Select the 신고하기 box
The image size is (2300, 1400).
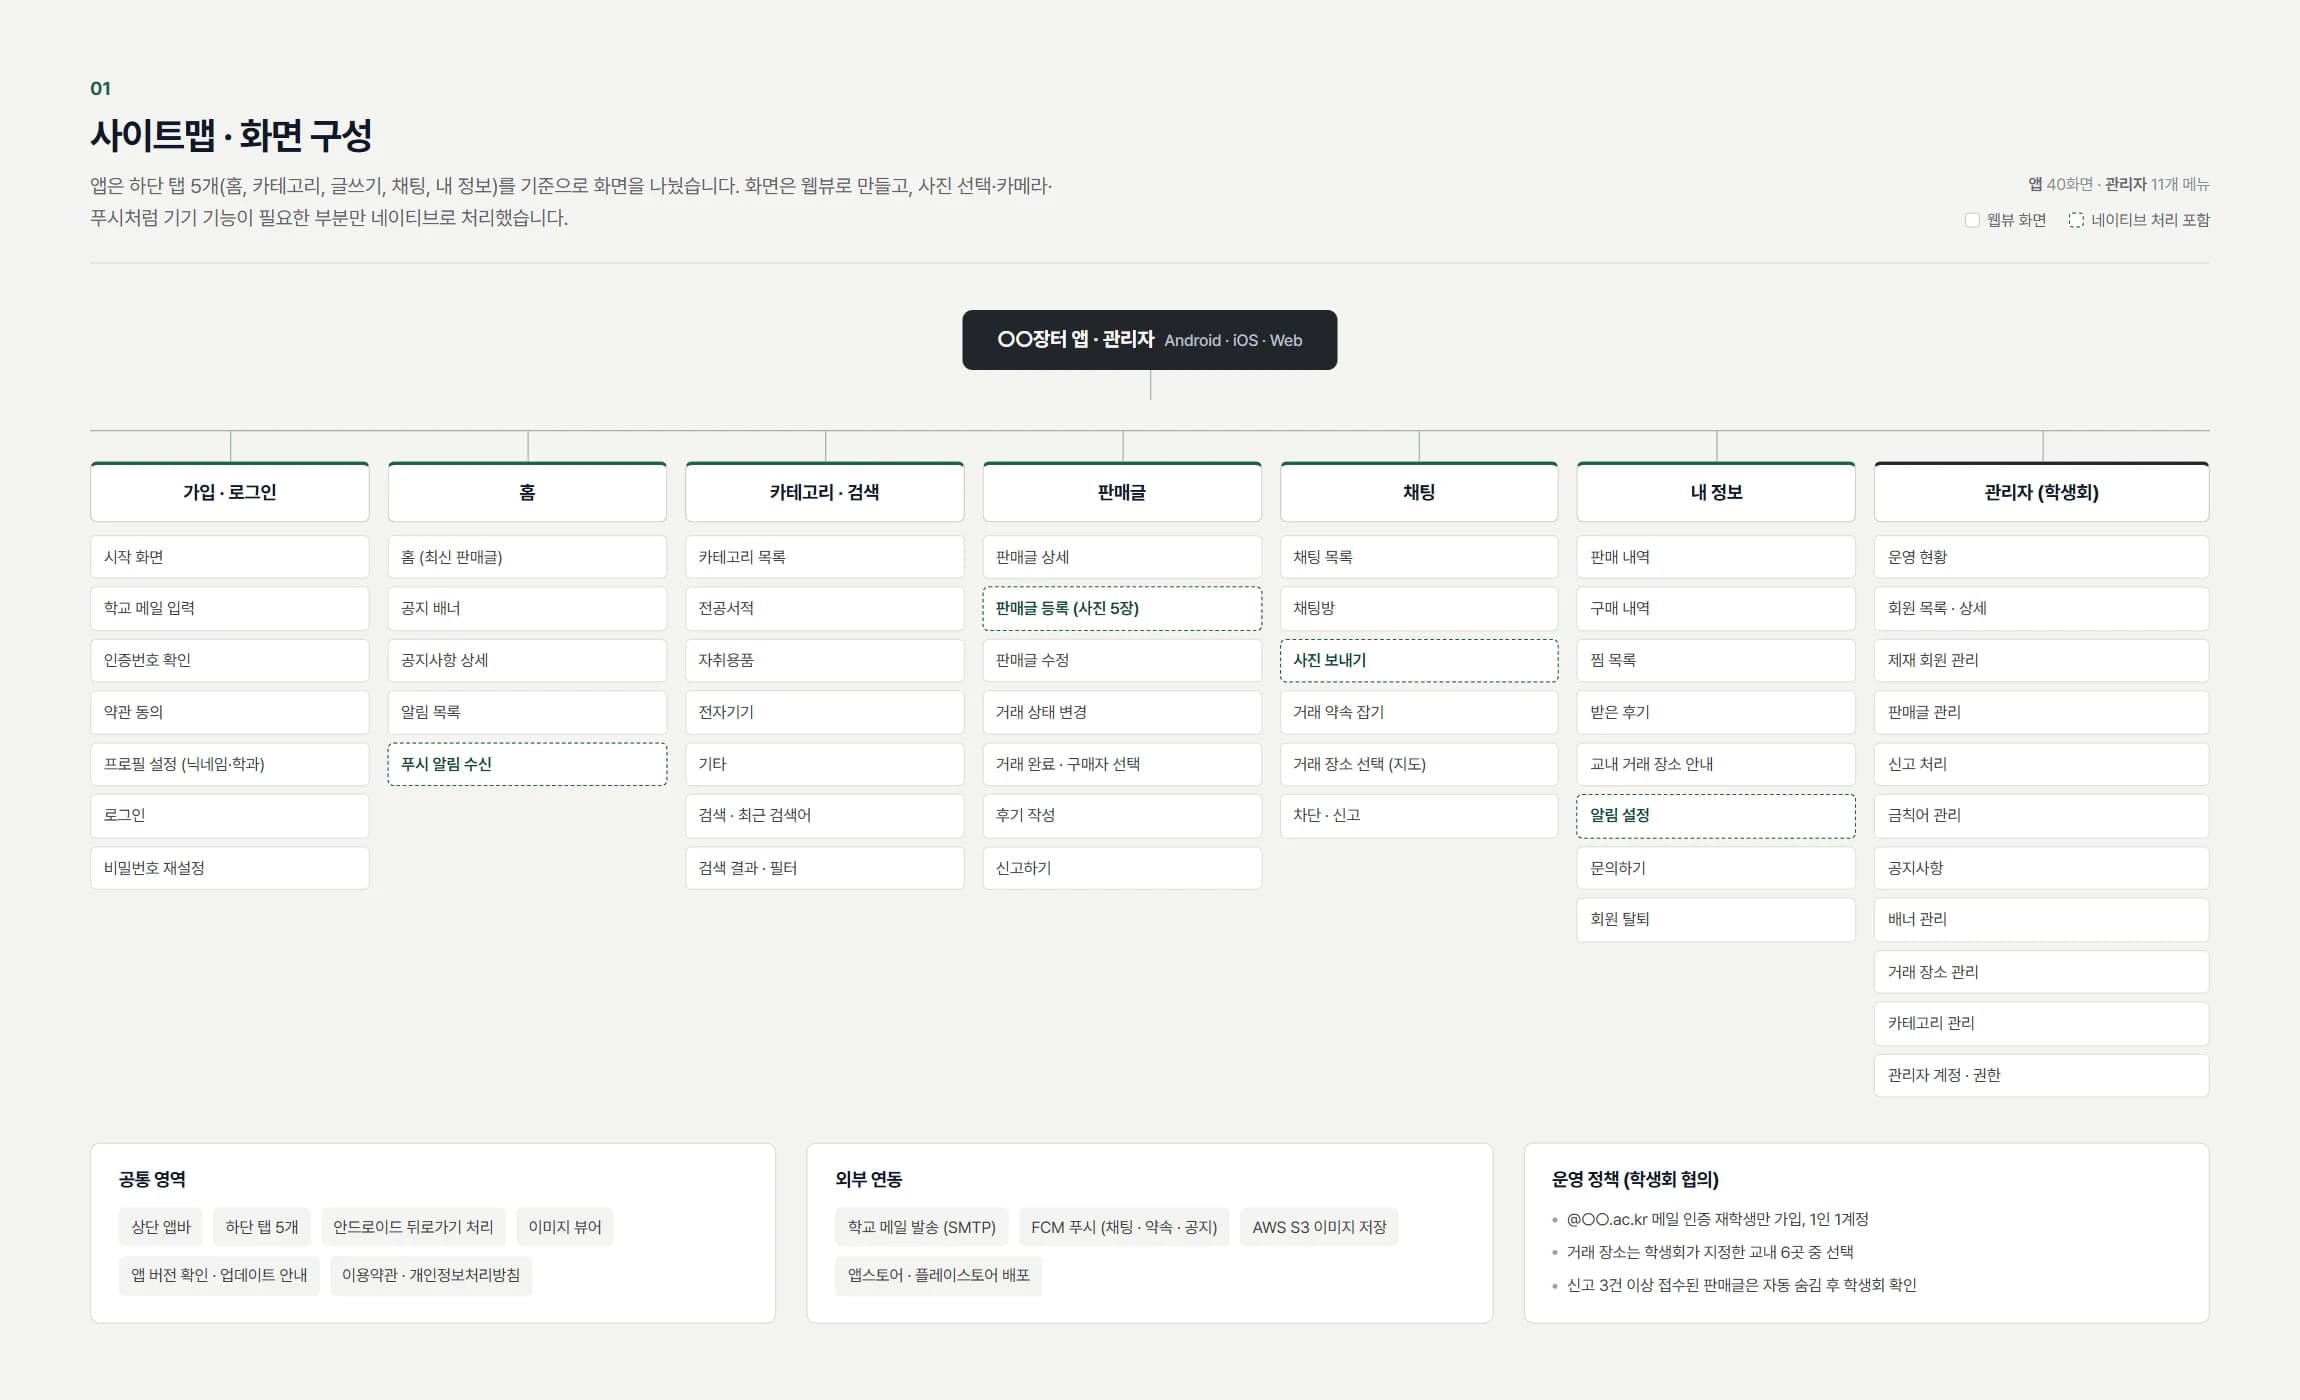tap(1122, 868)
